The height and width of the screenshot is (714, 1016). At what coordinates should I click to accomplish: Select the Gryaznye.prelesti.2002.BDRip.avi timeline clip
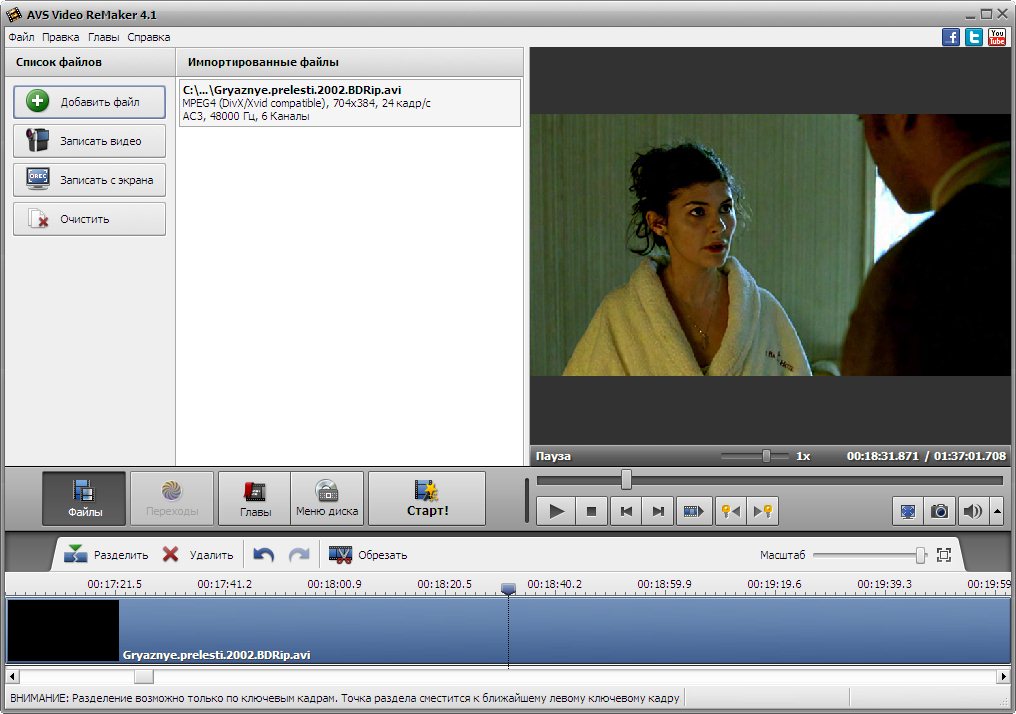tap(509, 631)
